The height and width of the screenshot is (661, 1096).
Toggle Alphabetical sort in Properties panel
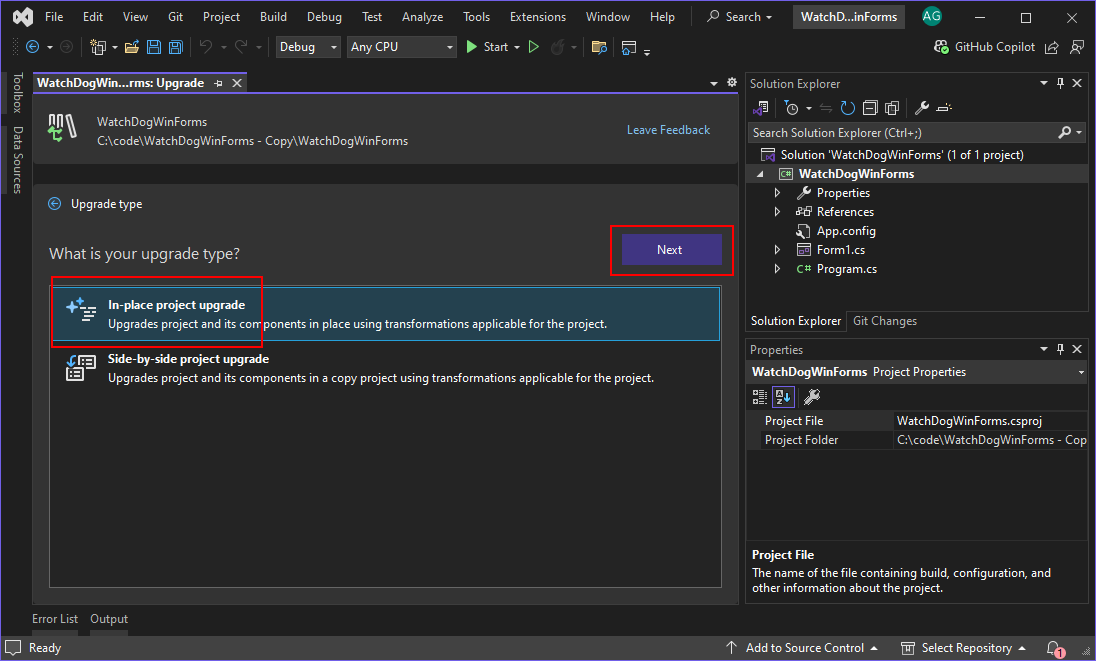pyautogui.click(x=782, y=397)
